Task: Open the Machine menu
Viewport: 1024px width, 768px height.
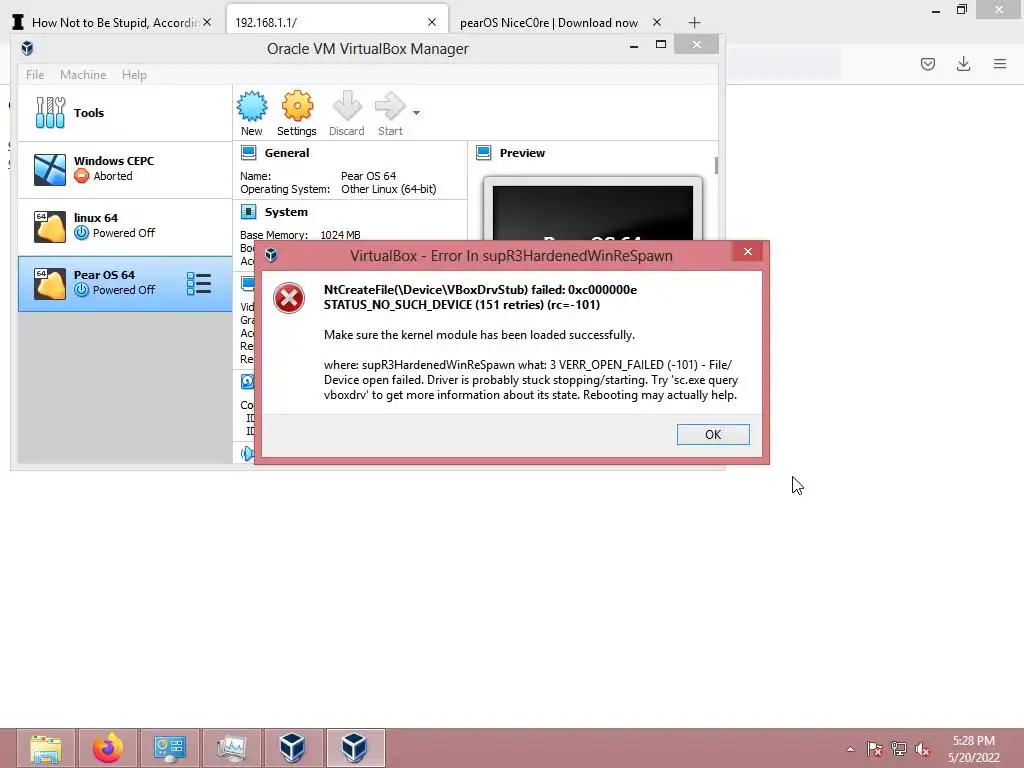Action: coord(83,74)
